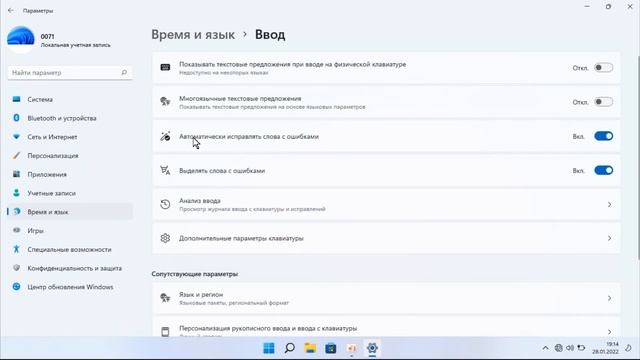Click the Специальные возможности accessibility icon
640x360 pixels.
(x=16, y=249)
